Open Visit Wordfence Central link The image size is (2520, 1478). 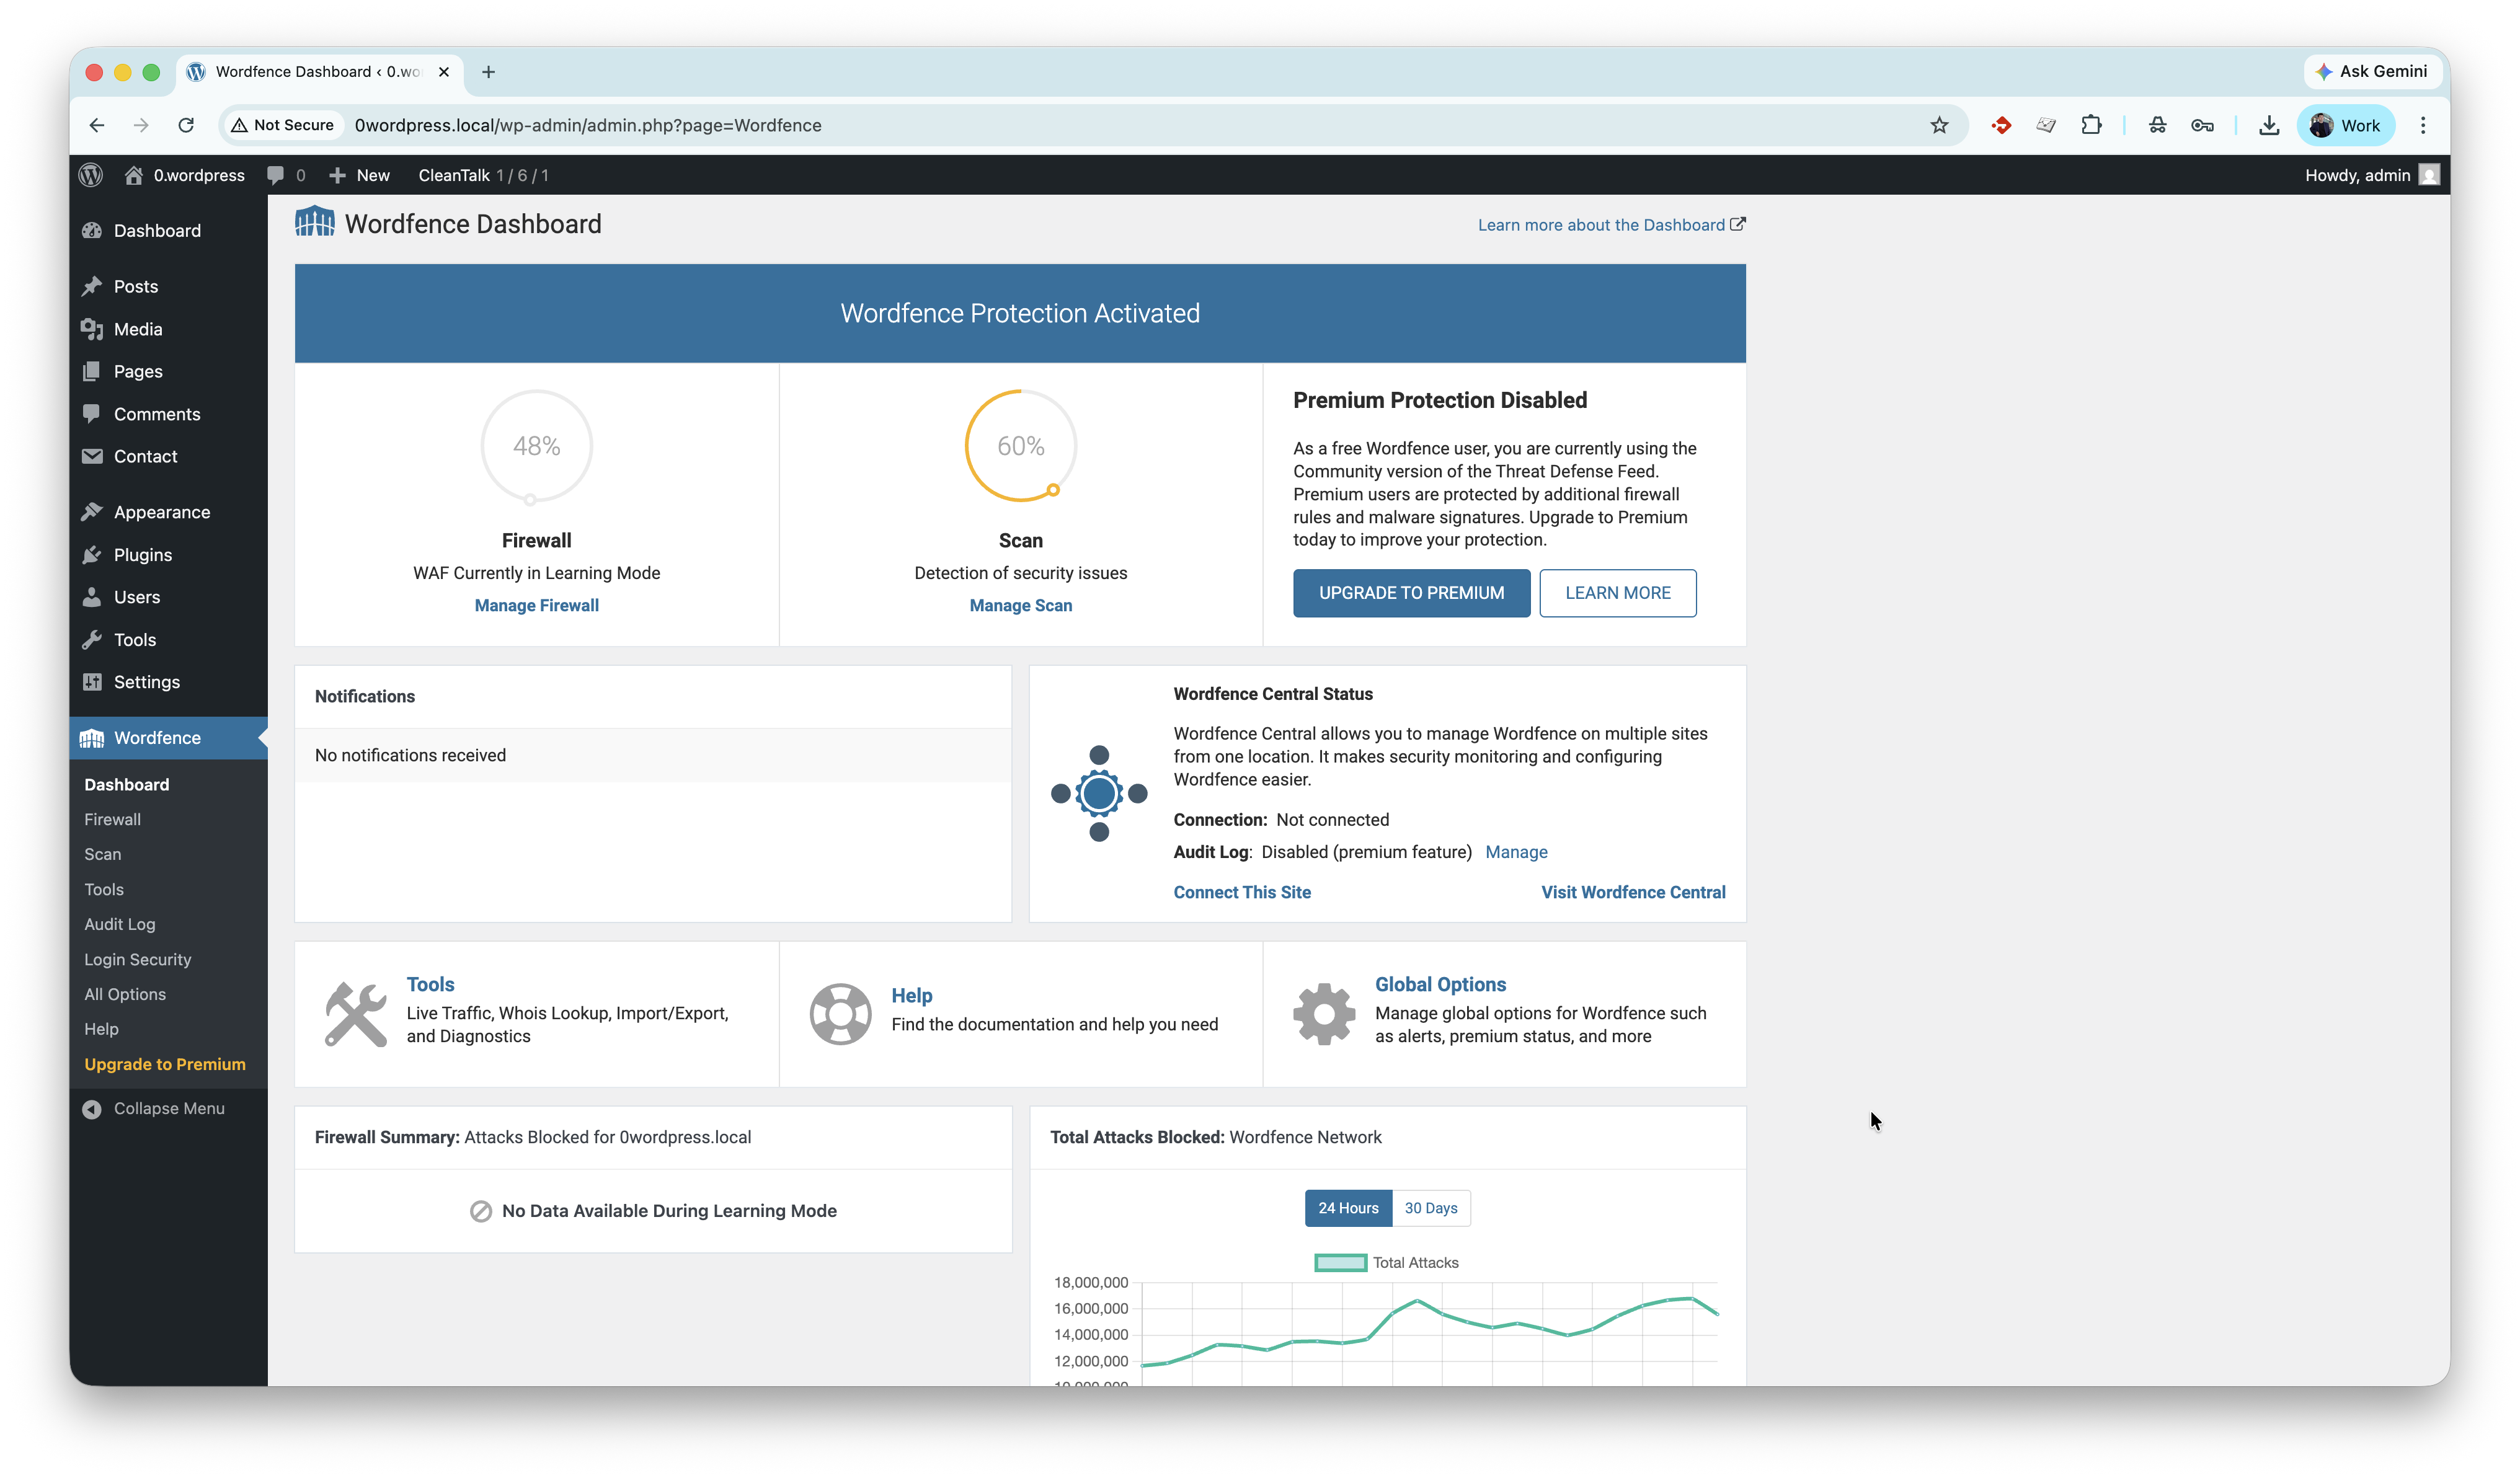pos(1633,893)
